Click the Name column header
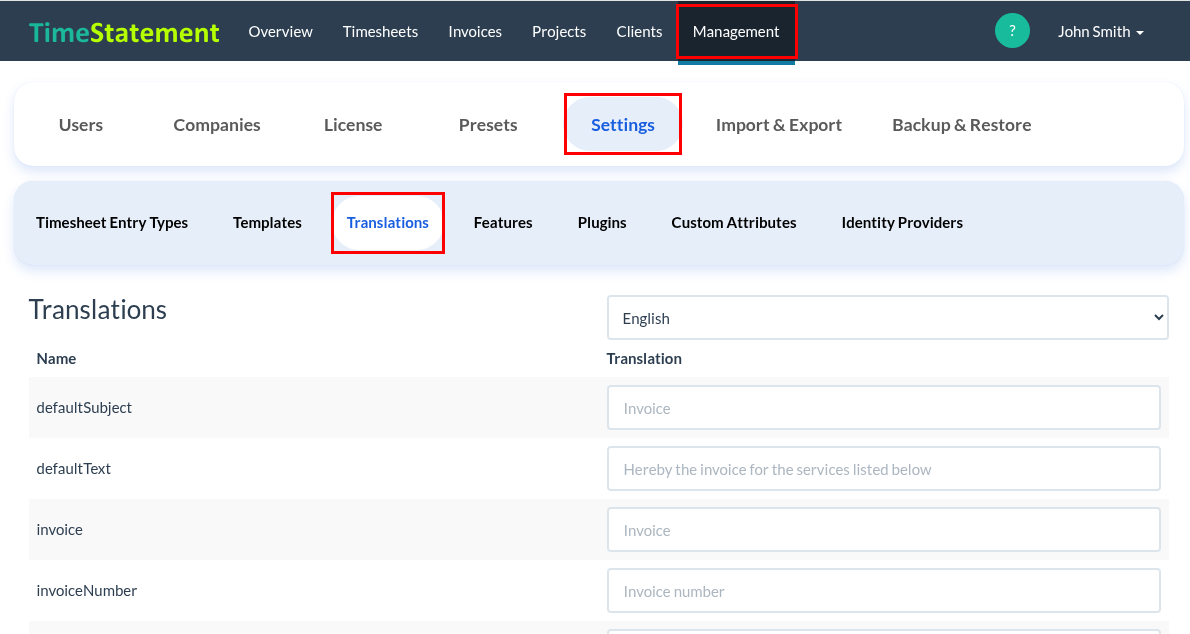This screenshot has height=634, width=1190. [x=56, y=358]
